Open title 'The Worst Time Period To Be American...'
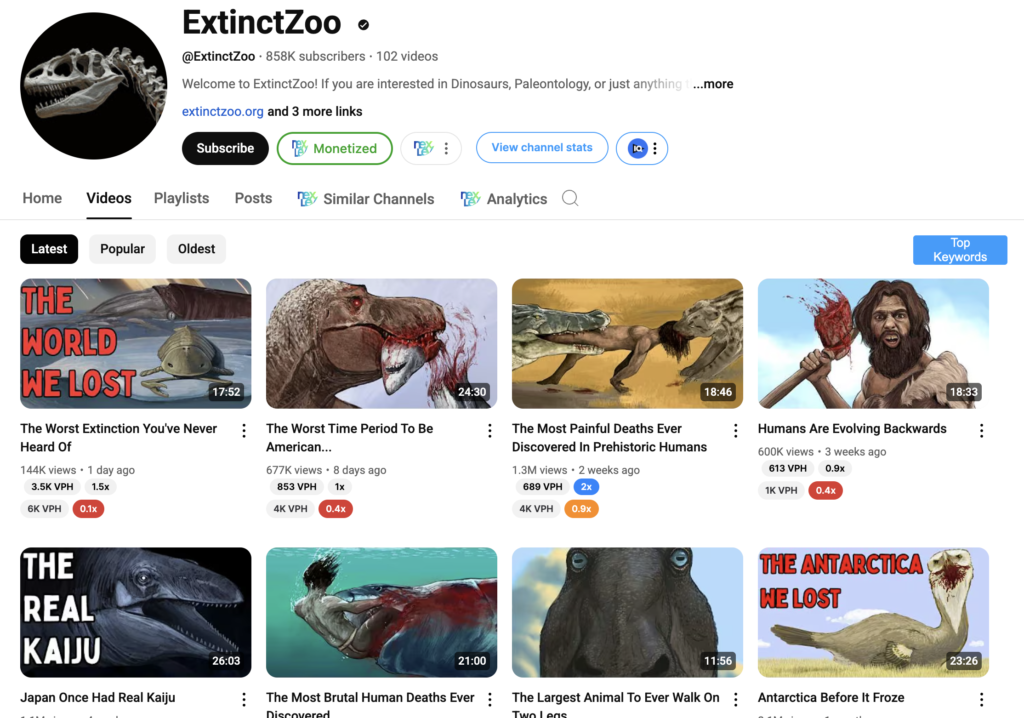The image size is (1024, 718). (350, 438)
